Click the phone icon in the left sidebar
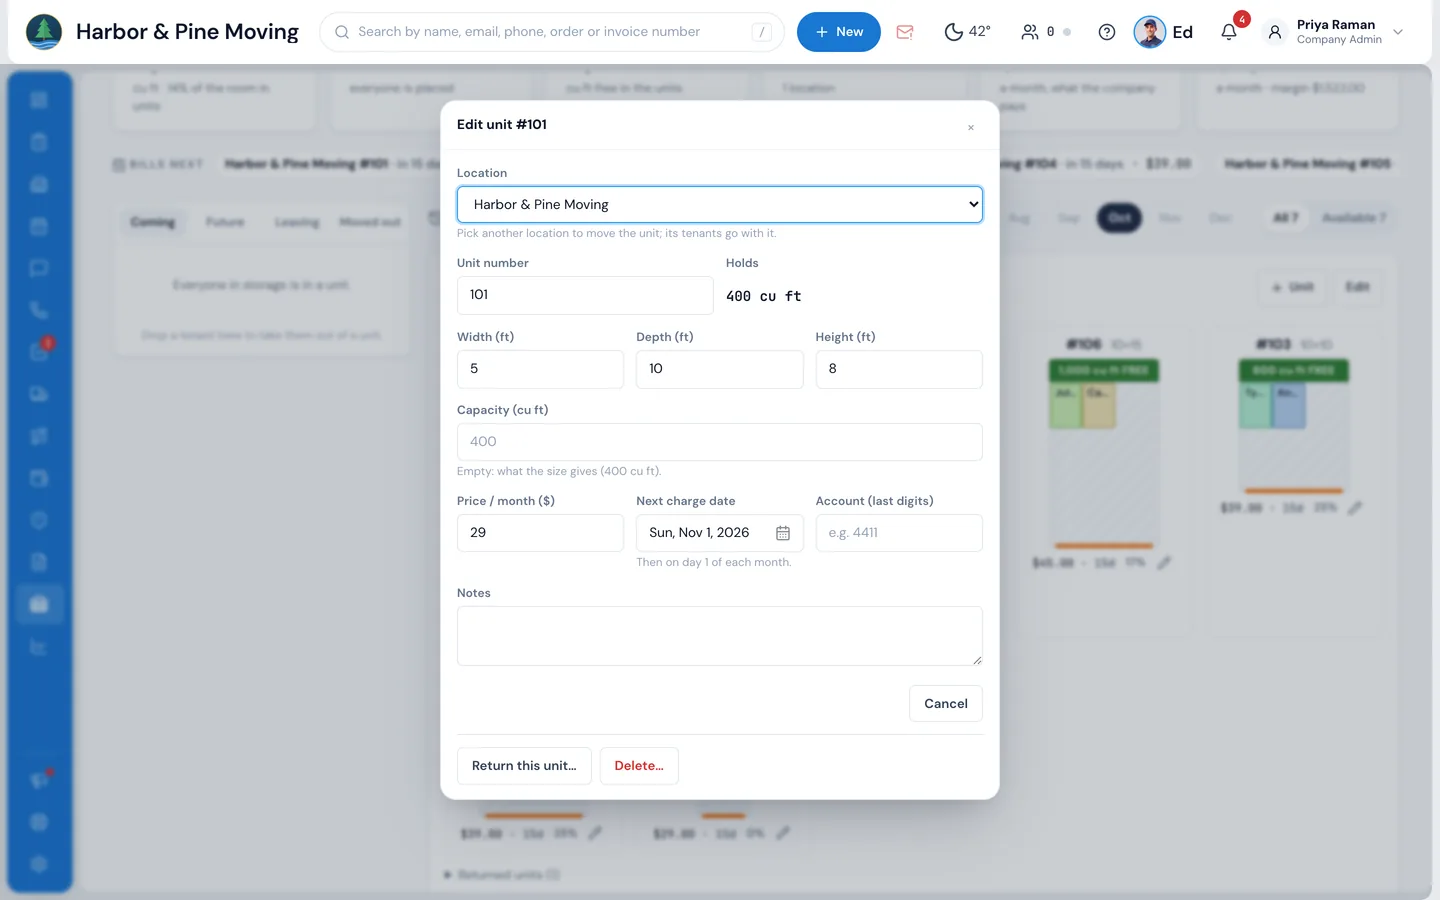The width and height of the screenshot is (1440, 900). (39, 310)
